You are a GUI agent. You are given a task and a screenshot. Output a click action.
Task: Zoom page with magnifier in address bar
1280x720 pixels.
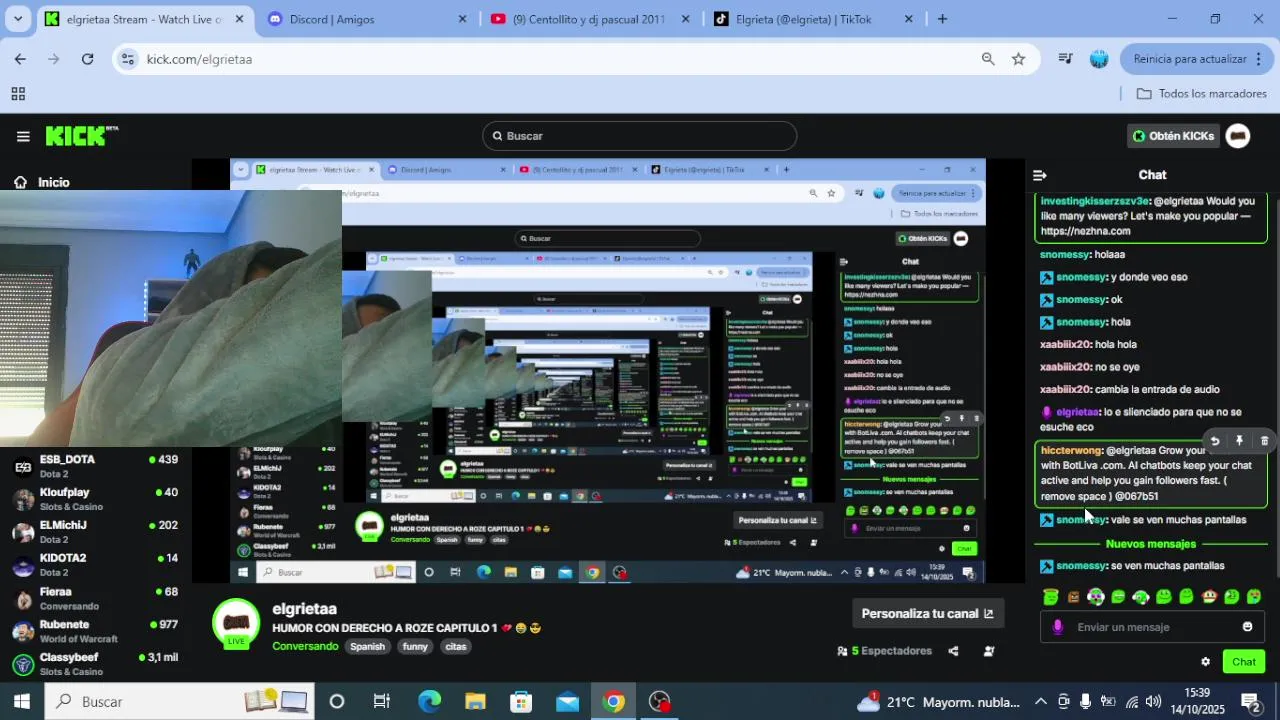point(988,59)
